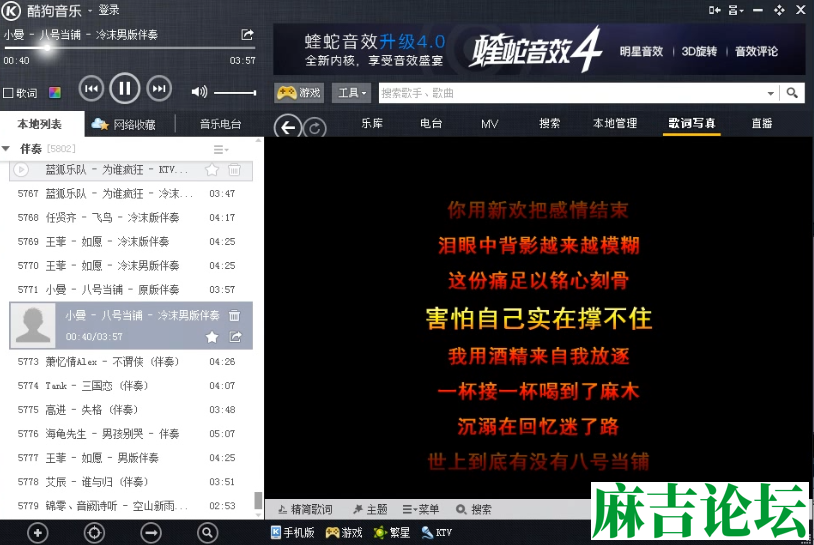814x545 pixels.
Task: Skip to the previous track
Action: (91, 89)
